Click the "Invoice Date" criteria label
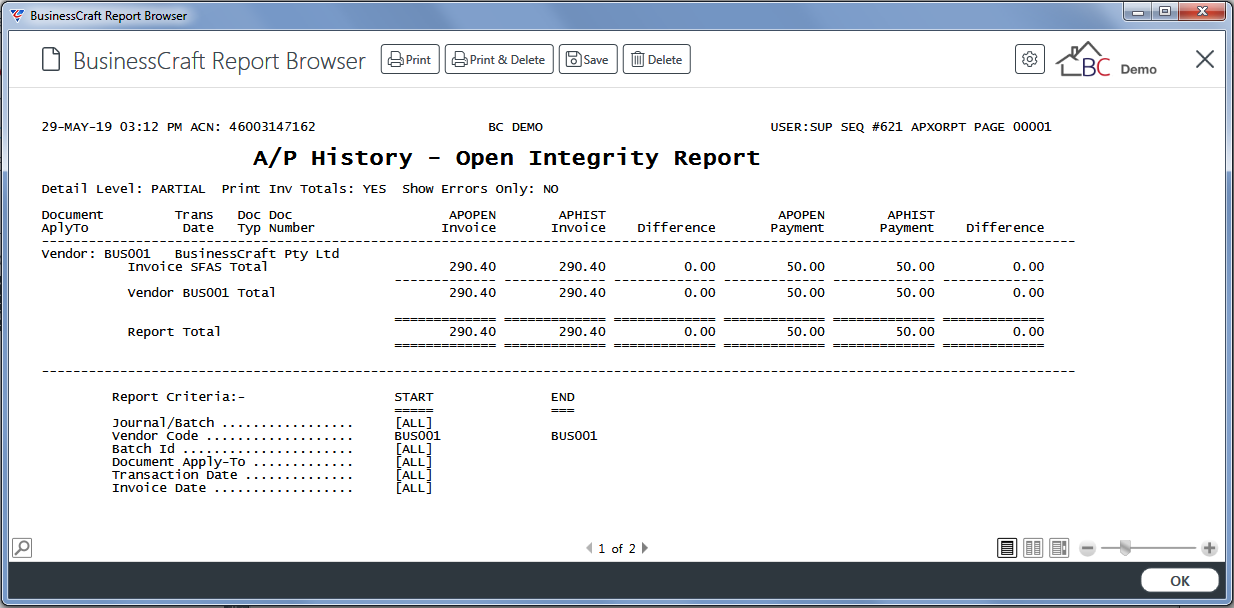This screenshot has width=1234, height=608. [159, 488]
